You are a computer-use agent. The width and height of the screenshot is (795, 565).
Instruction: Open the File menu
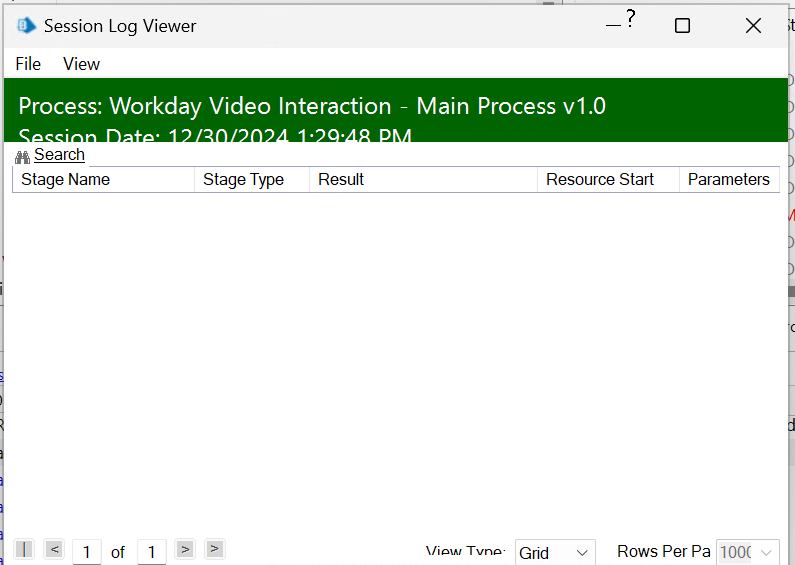[28, 64]
